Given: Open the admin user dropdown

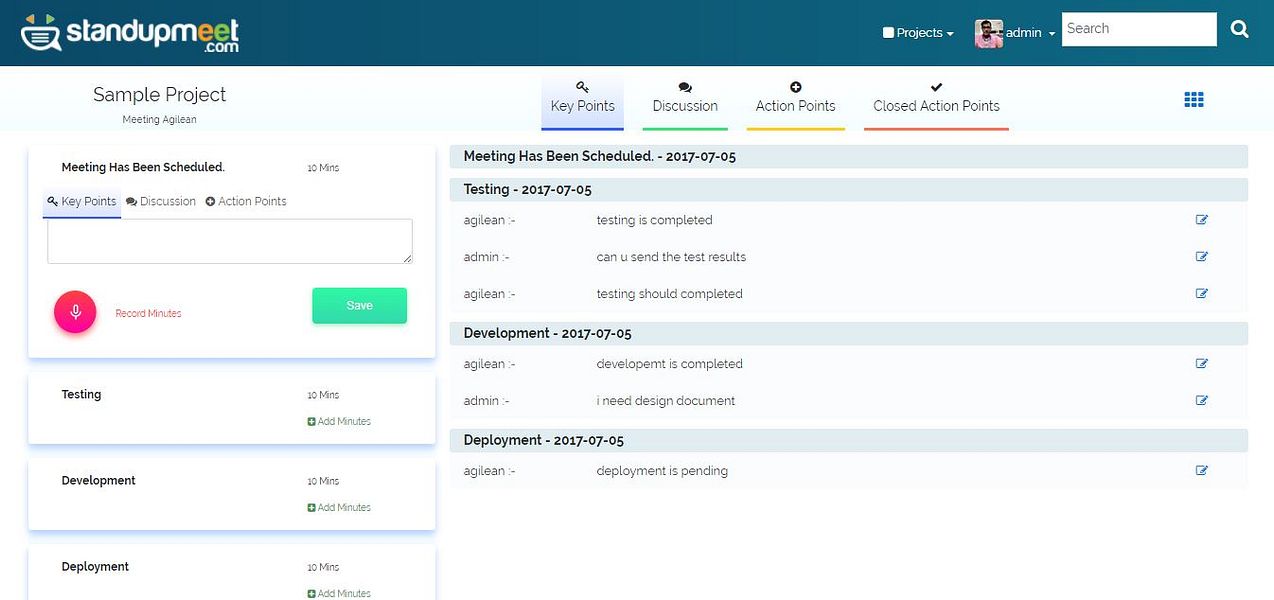Looking at the screenshot, I should click(x=1030, y=33).
